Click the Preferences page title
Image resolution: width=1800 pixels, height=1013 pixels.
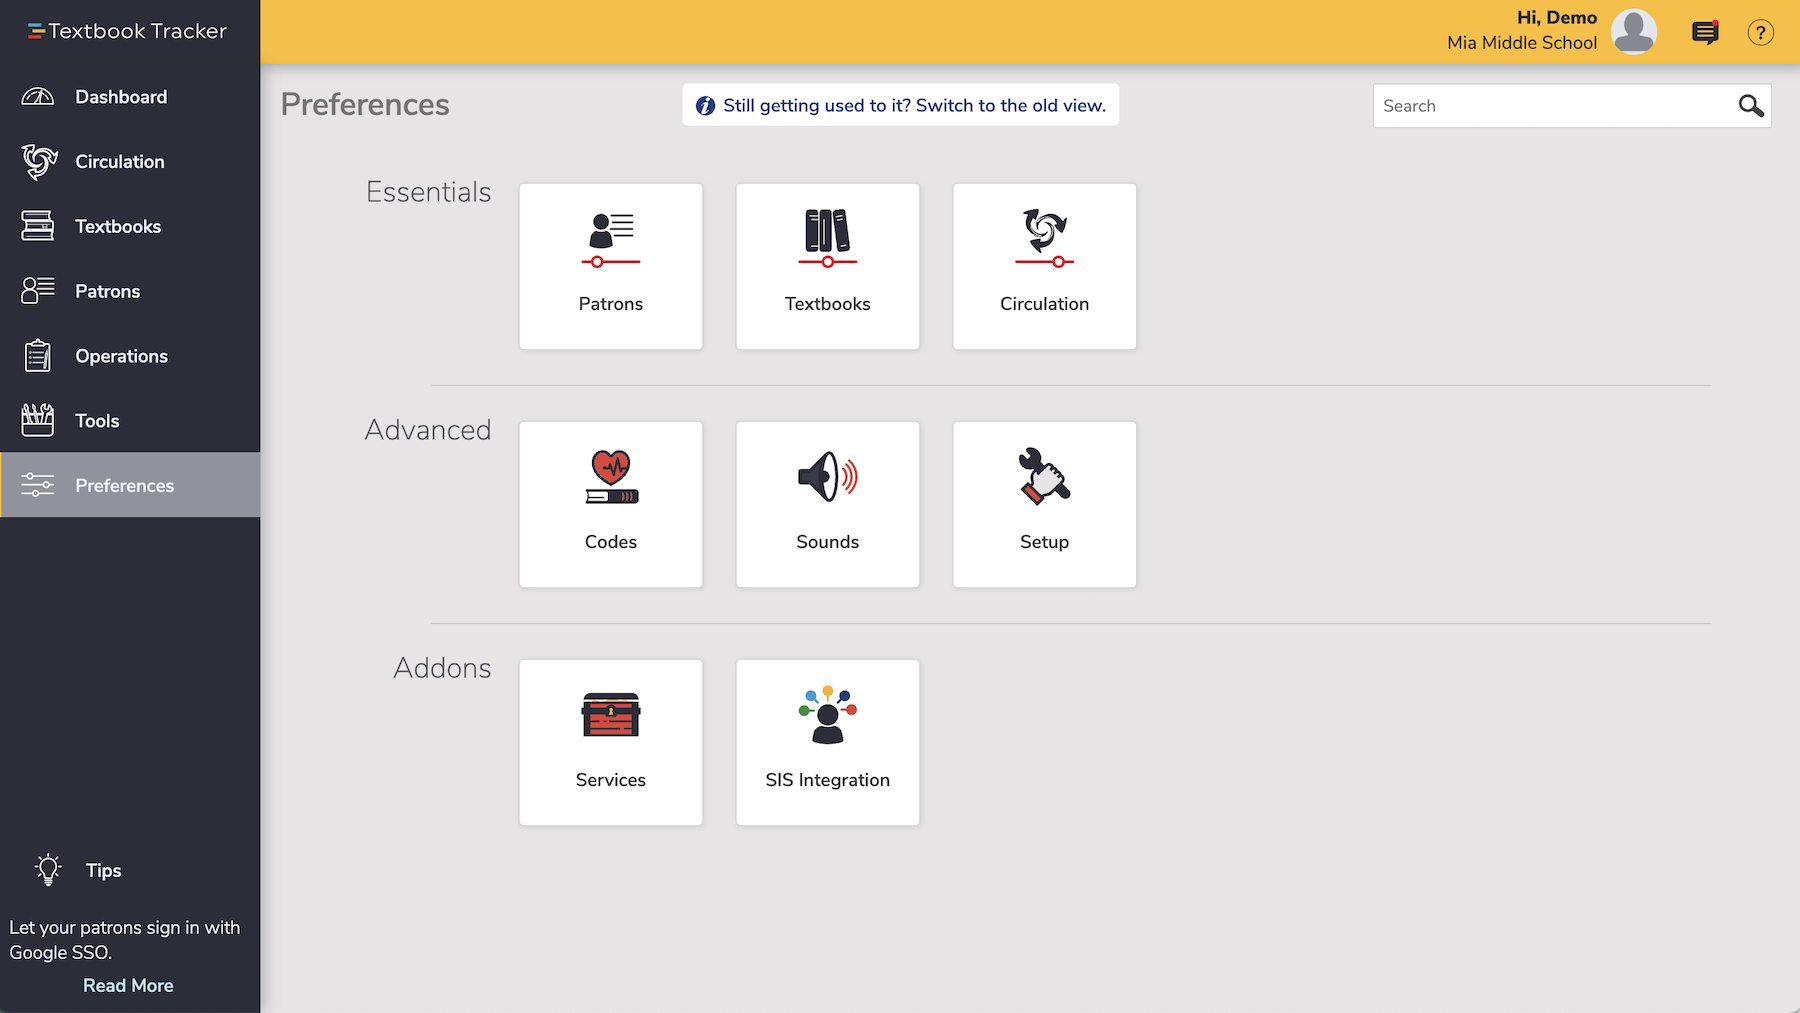(365, 105)
